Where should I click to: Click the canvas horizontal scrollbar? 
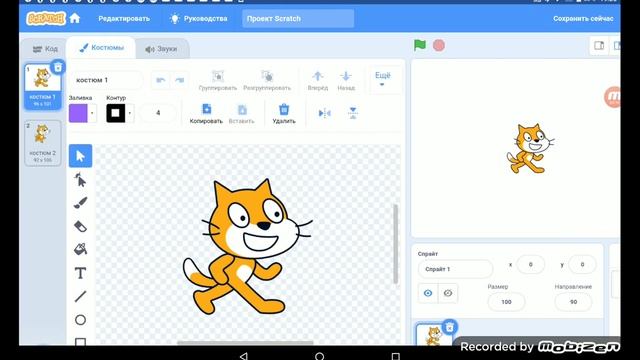[x=245, y=343]
